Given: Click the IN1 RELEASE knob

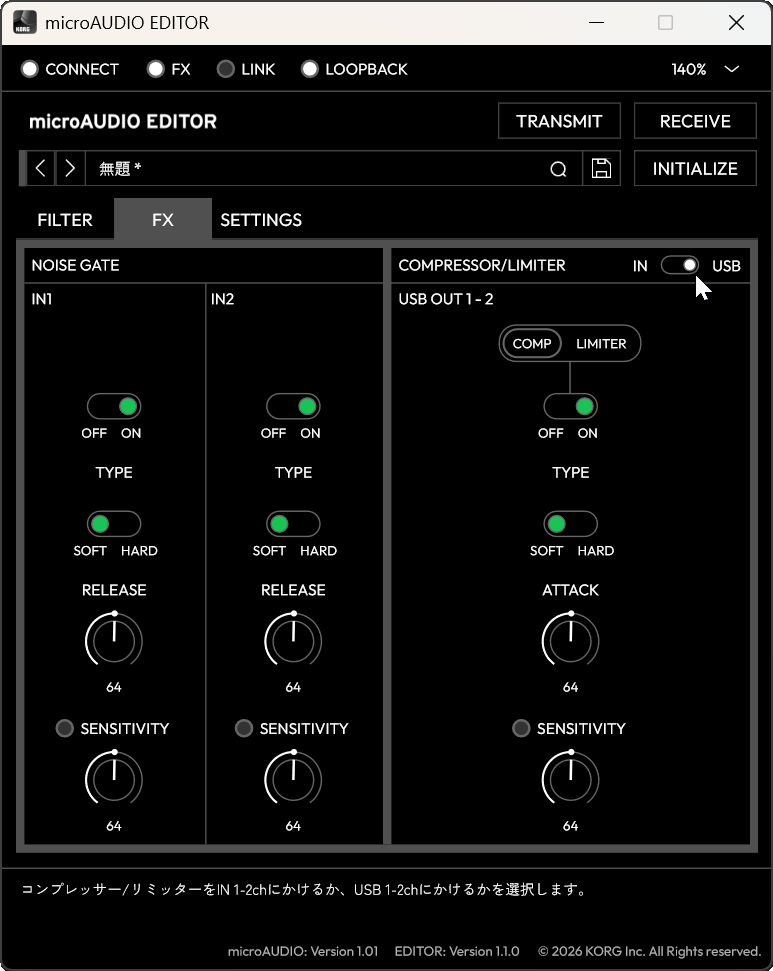Looking at the screenshot, I should (x=114, y=640).
